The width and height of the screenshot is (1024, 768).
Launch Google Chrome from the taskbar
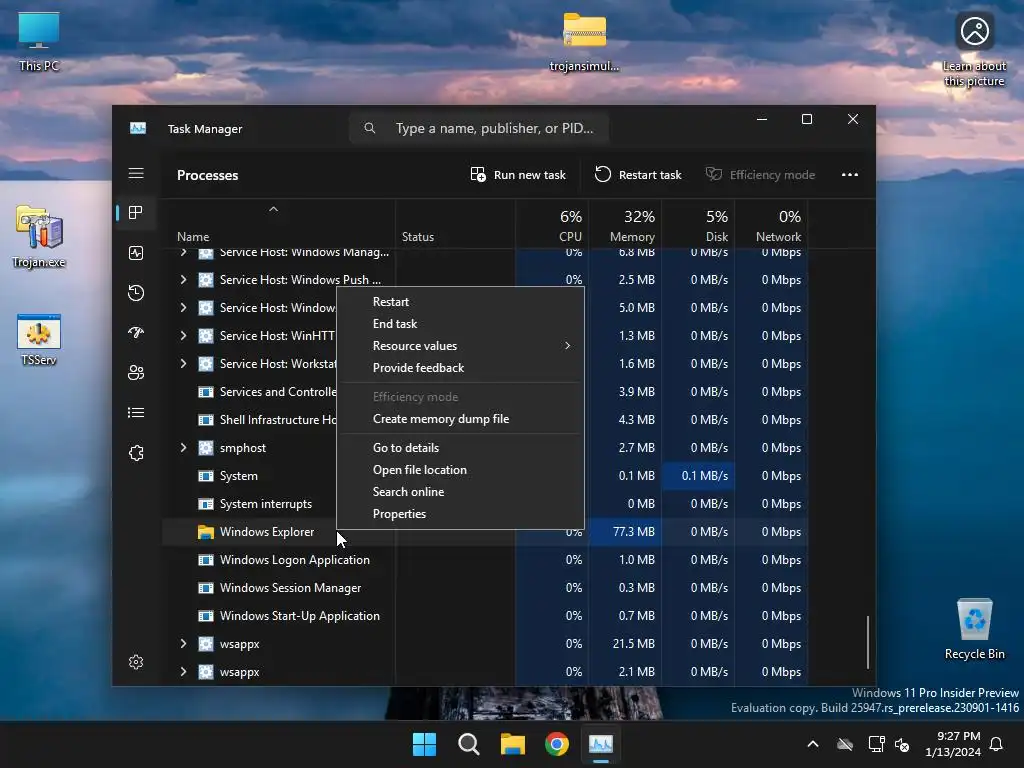[556, 744]
